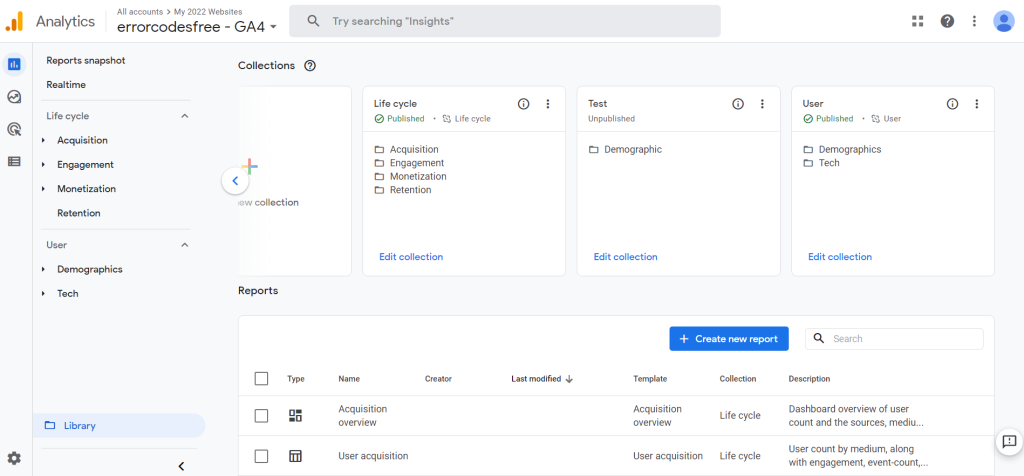Expand the Acquisition section in sidebar

coord(44,141)
